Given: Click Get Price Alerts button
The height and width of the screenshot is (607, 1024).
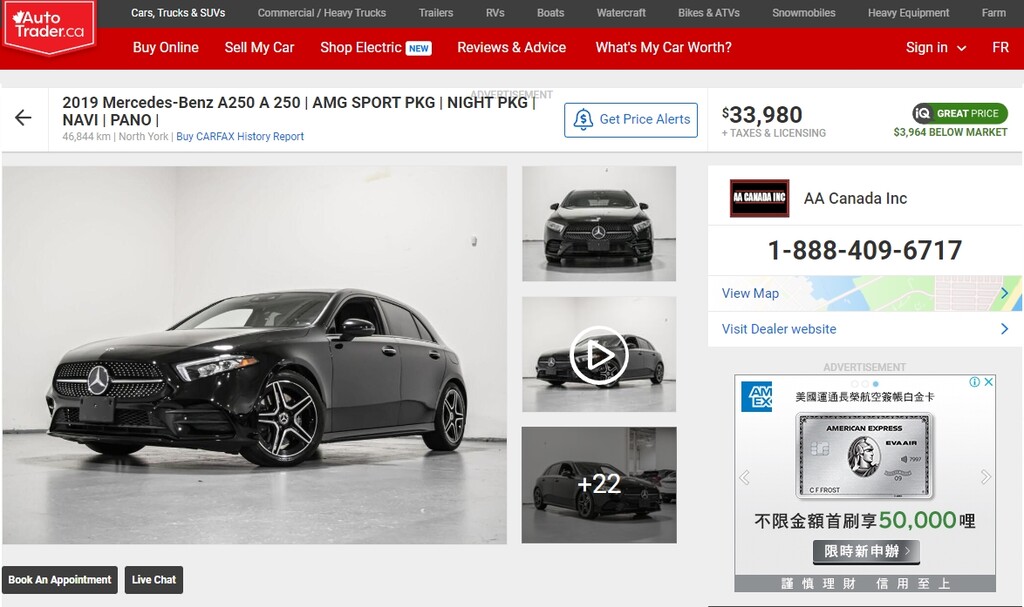Looking at the screenshot, I should [x=631, y=120].
